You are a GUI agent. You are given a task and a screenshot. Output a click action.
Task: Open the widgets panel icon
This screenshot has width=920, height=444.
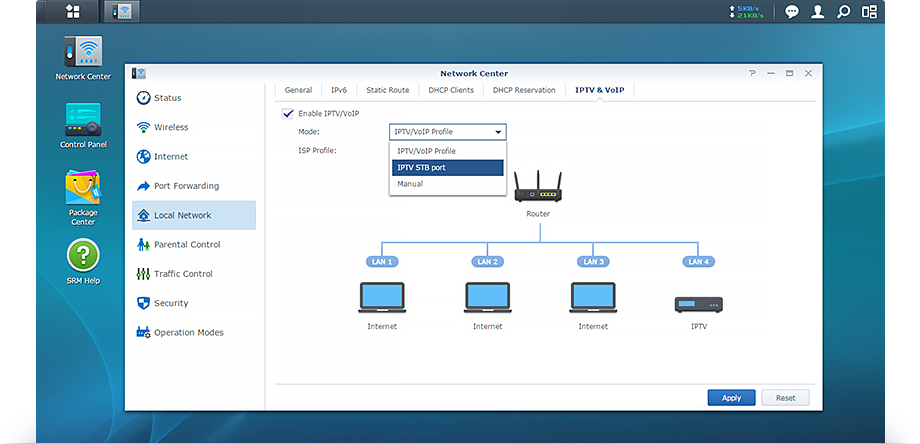tap(870, 12)
